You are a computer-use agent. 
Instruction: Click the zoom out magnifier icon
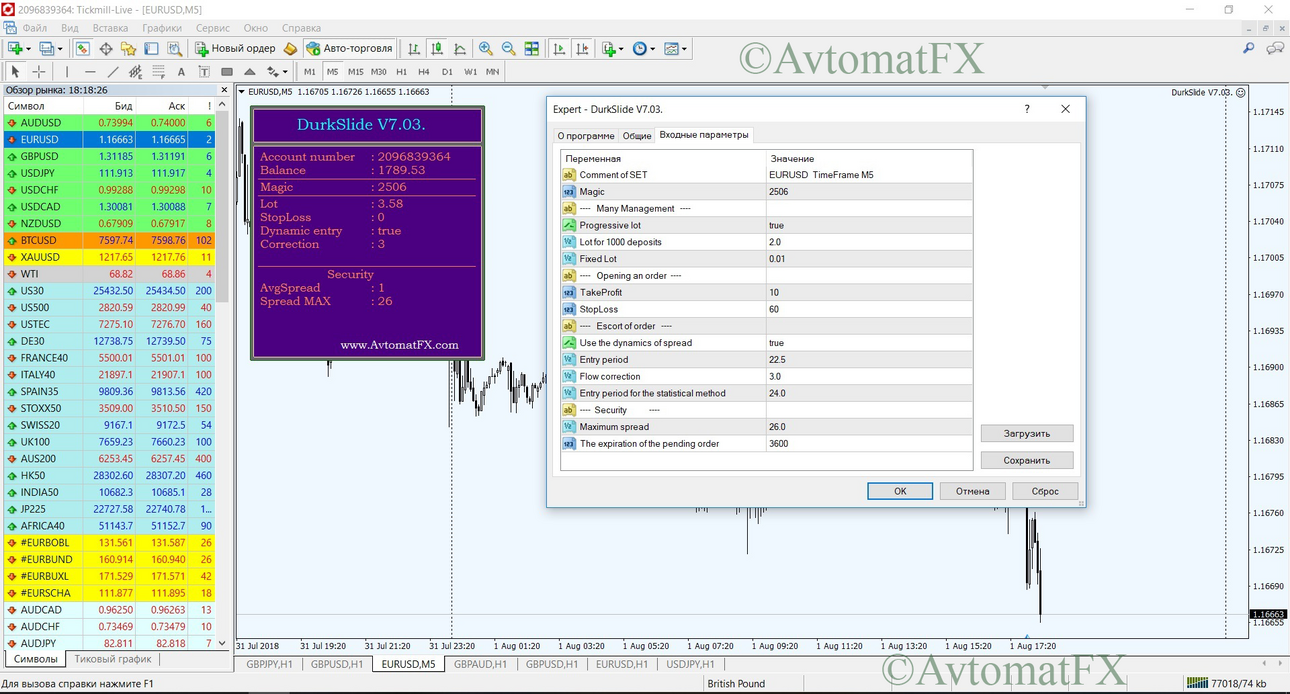coord(508,48)
